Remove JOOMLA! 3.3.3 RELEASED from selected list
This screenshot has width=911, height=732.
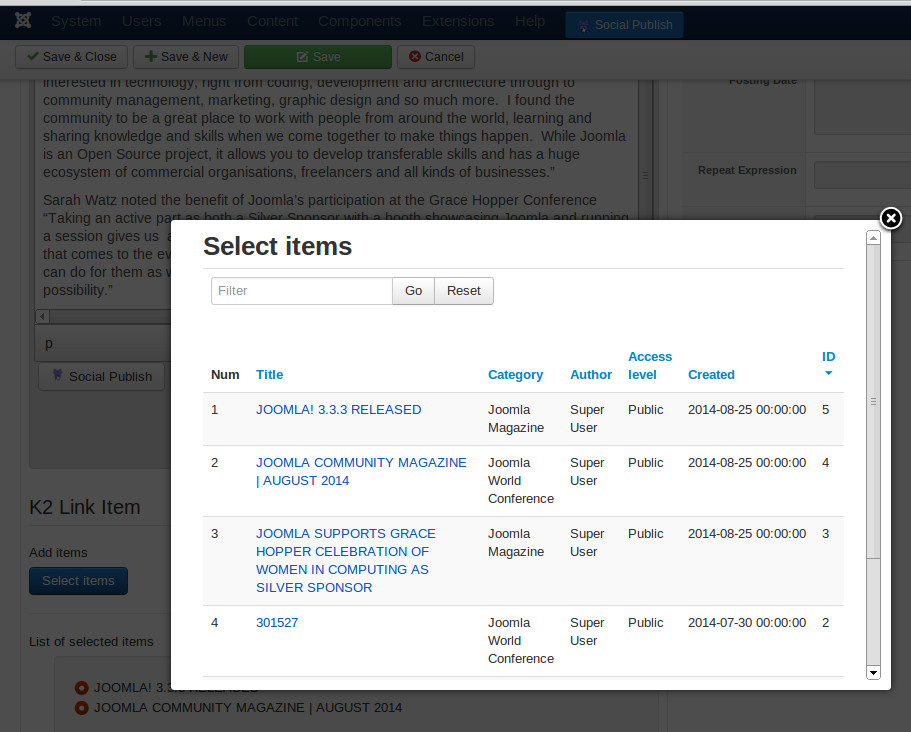[81, 688]
